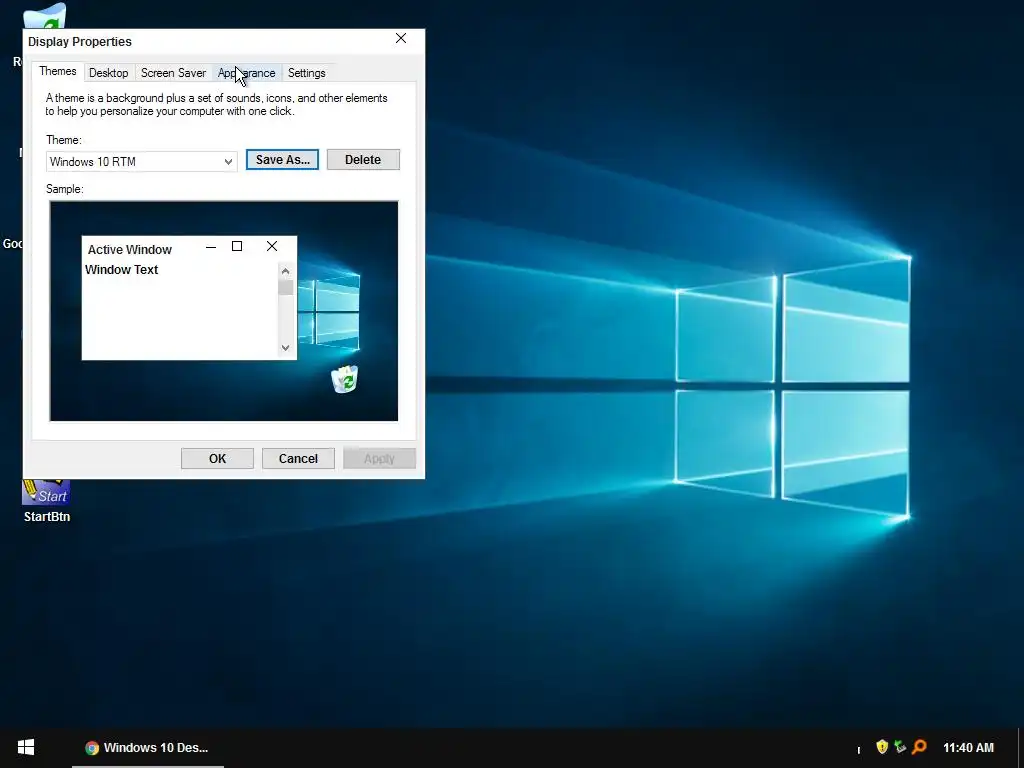This screenshot has height=768, width=1024.
Task: Click the Windows 10 Des... taskbar button
Action: (x=148, y=748)
